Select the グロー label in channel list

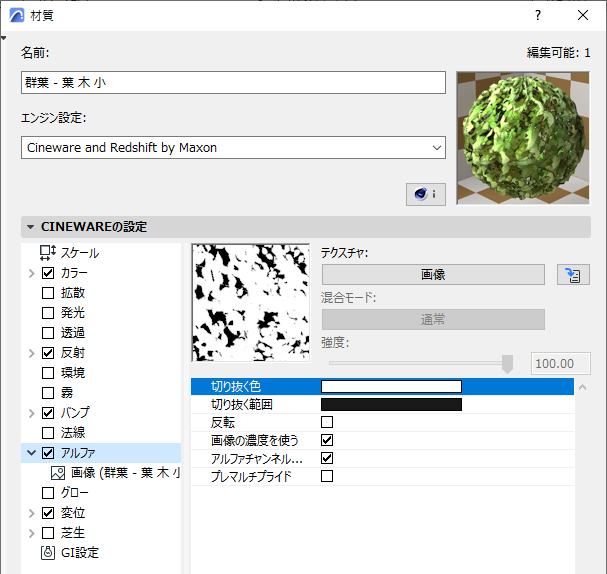(74, 493)
